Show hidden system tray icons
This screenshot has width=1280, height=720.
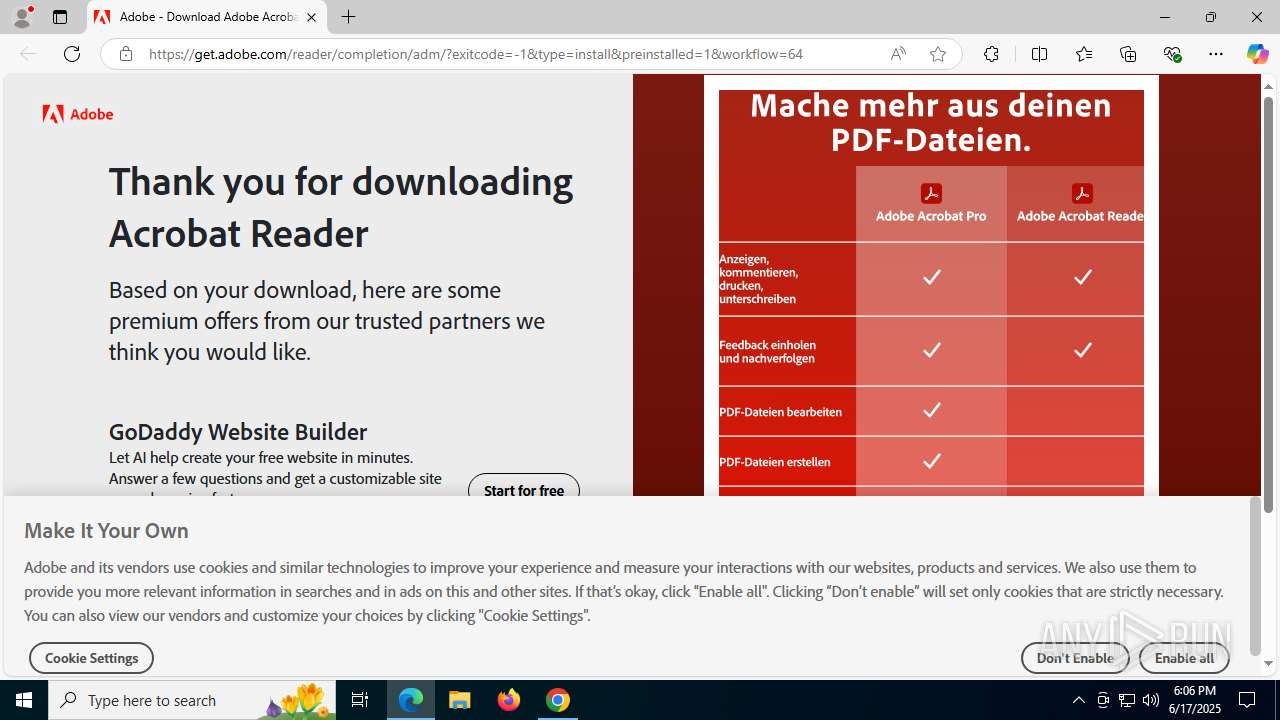tap(1078, 700)
